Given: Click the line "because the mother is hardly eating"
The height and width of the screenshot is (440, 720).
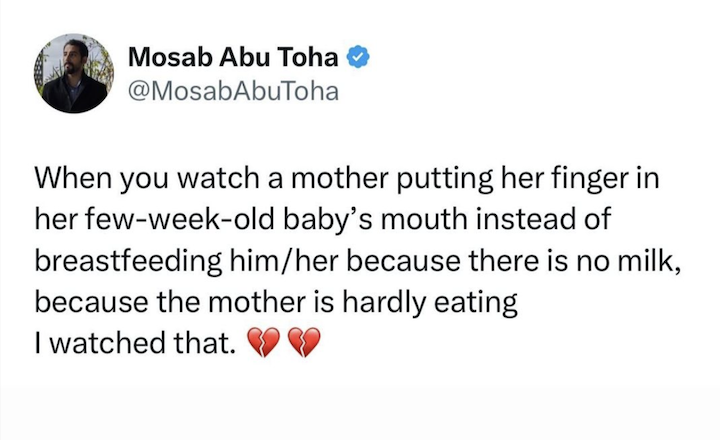Looking at the screenshot, I should coord(276,305).
